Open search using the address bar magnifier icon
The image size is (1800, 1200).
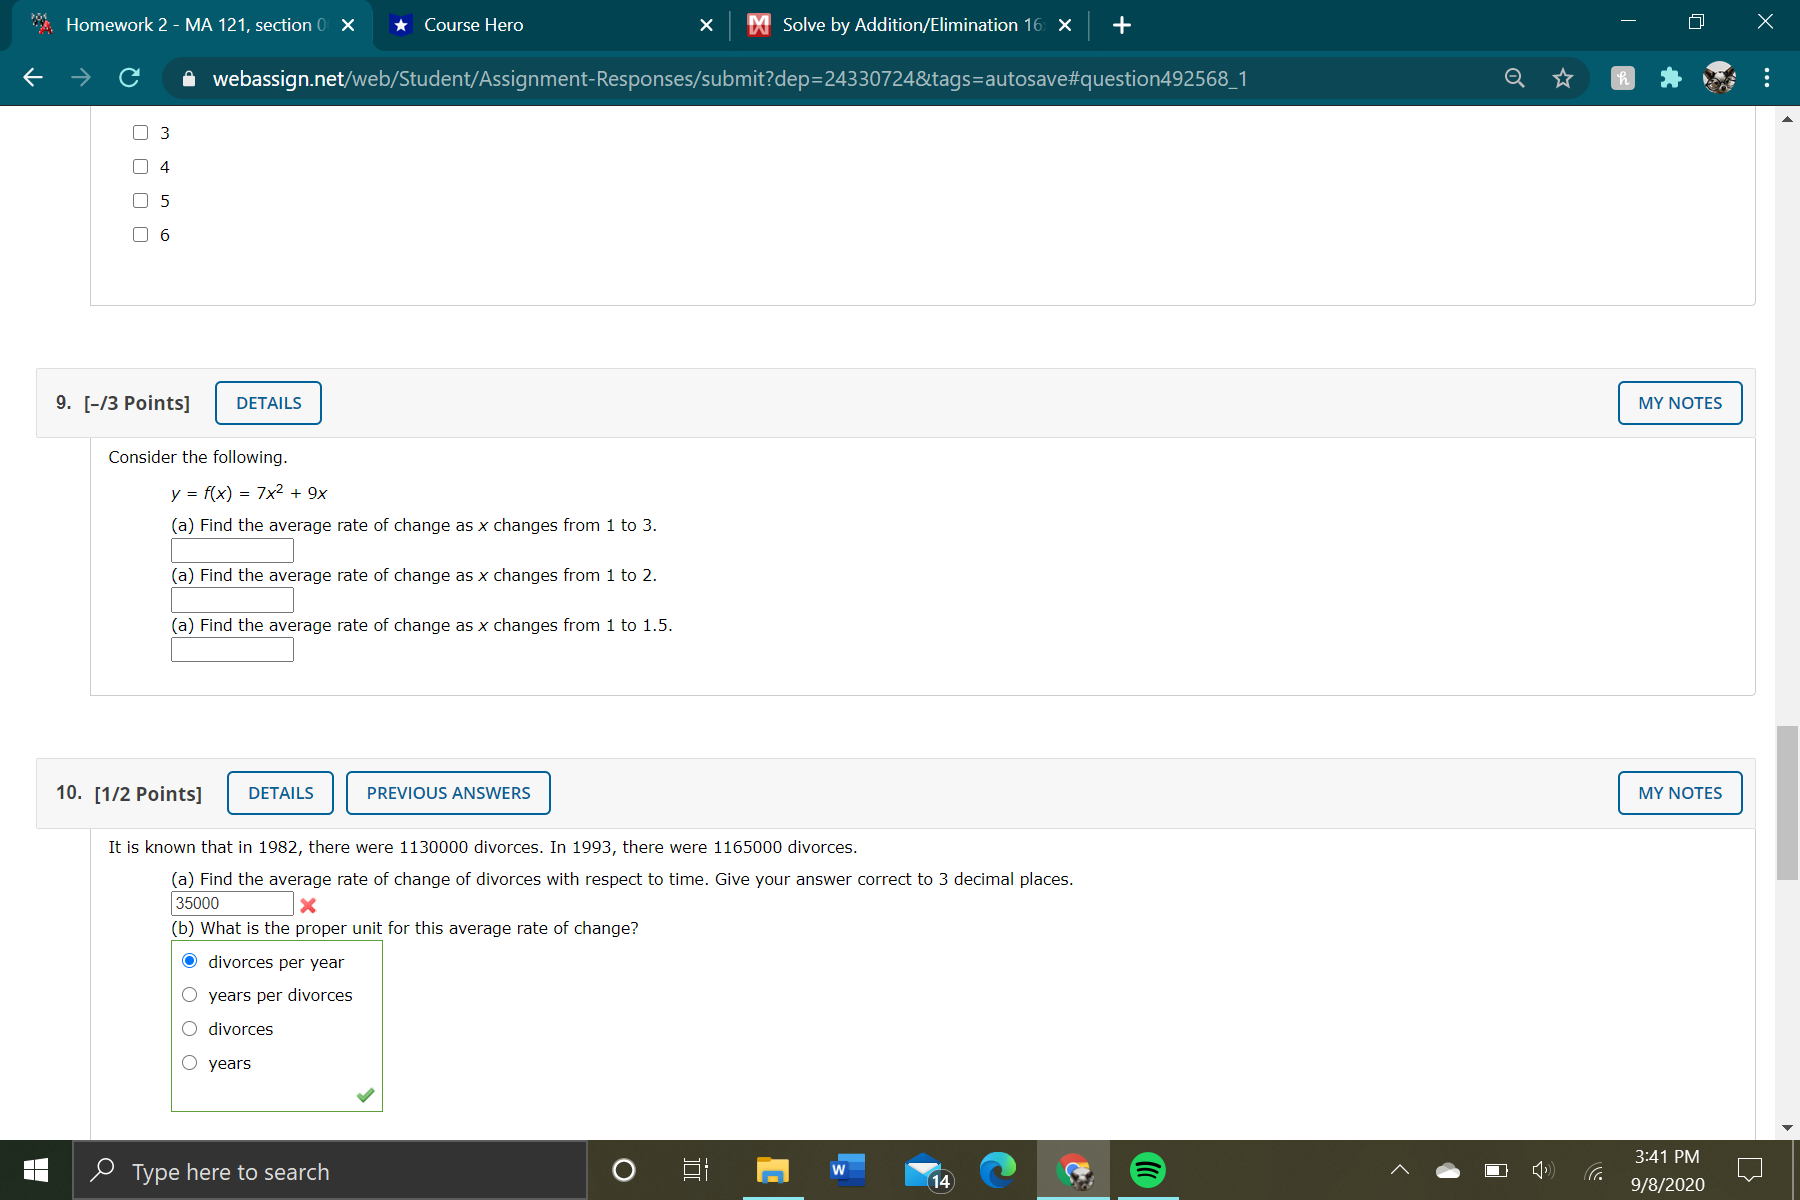1514,78
